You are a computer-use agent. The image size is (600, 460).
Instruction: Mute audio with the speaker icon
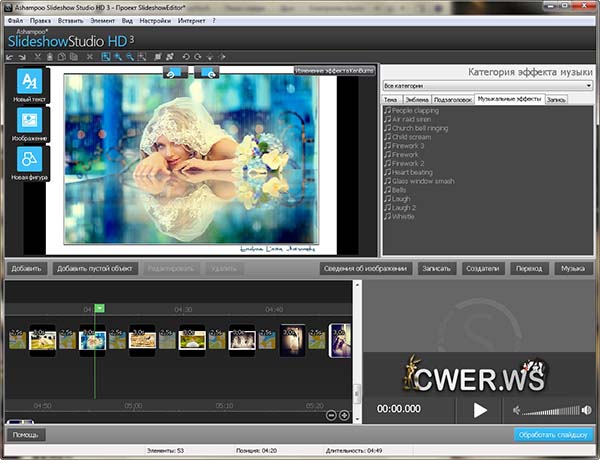click(517, 410)
